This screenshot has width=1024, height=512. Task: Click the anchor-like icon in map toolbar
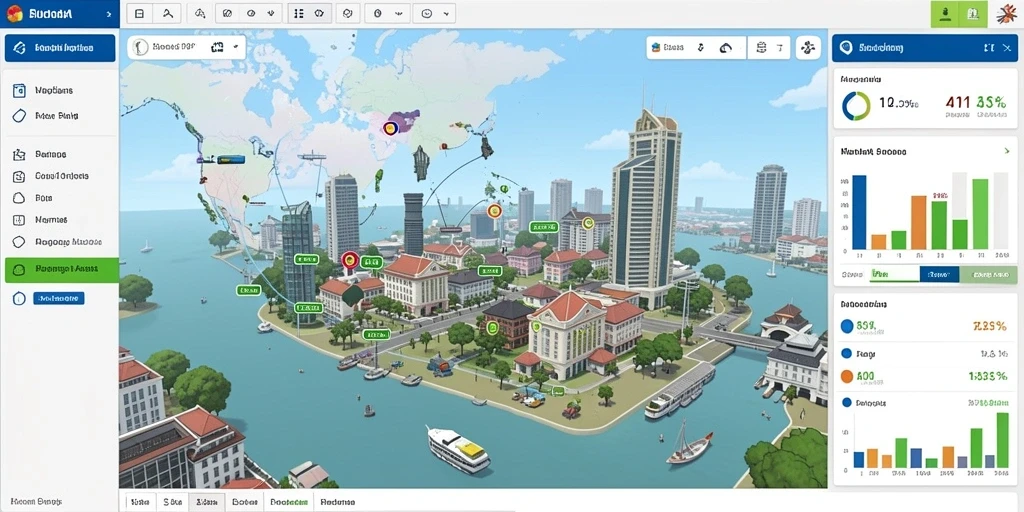click(701, 47)
